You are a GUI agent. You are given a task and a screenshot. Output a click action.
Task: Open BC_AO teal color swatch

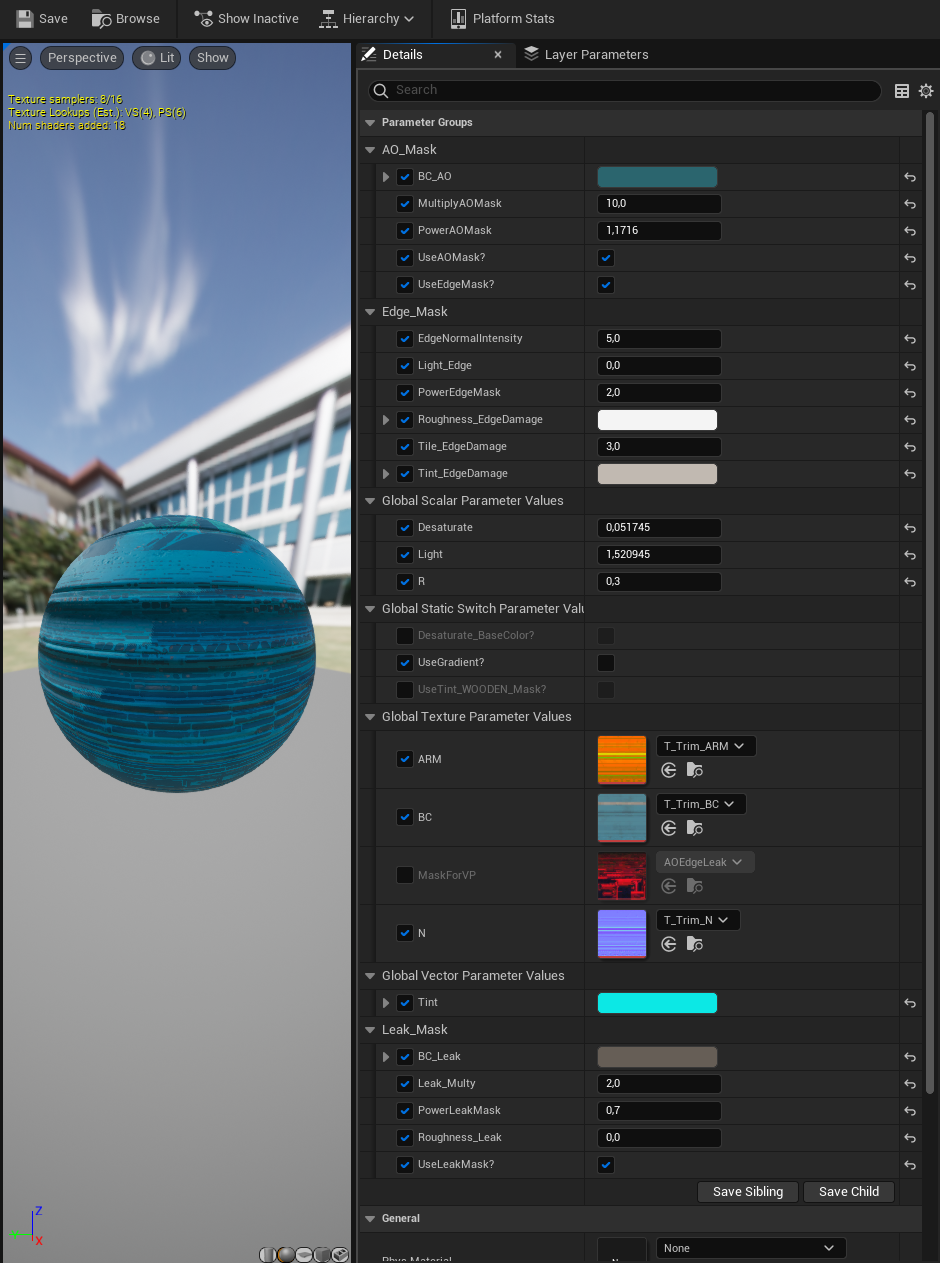pos(657,177)
